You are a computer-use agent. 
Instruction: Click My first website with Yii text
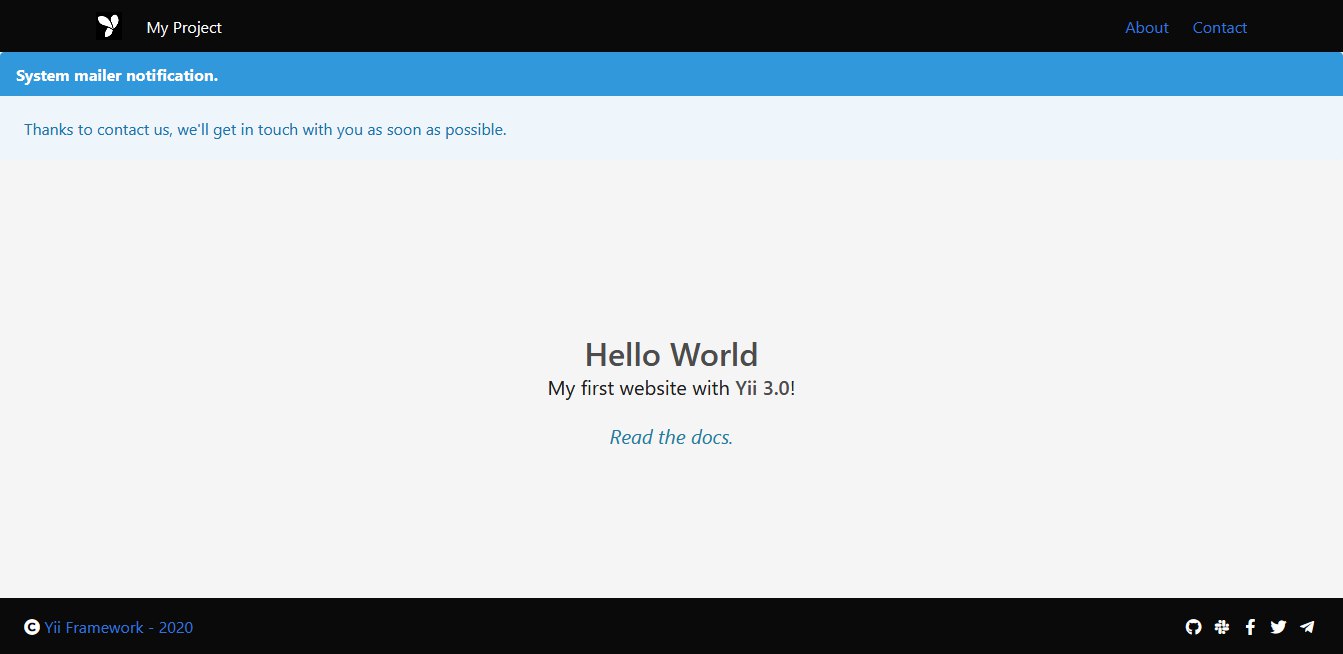(x=671, y=388)
